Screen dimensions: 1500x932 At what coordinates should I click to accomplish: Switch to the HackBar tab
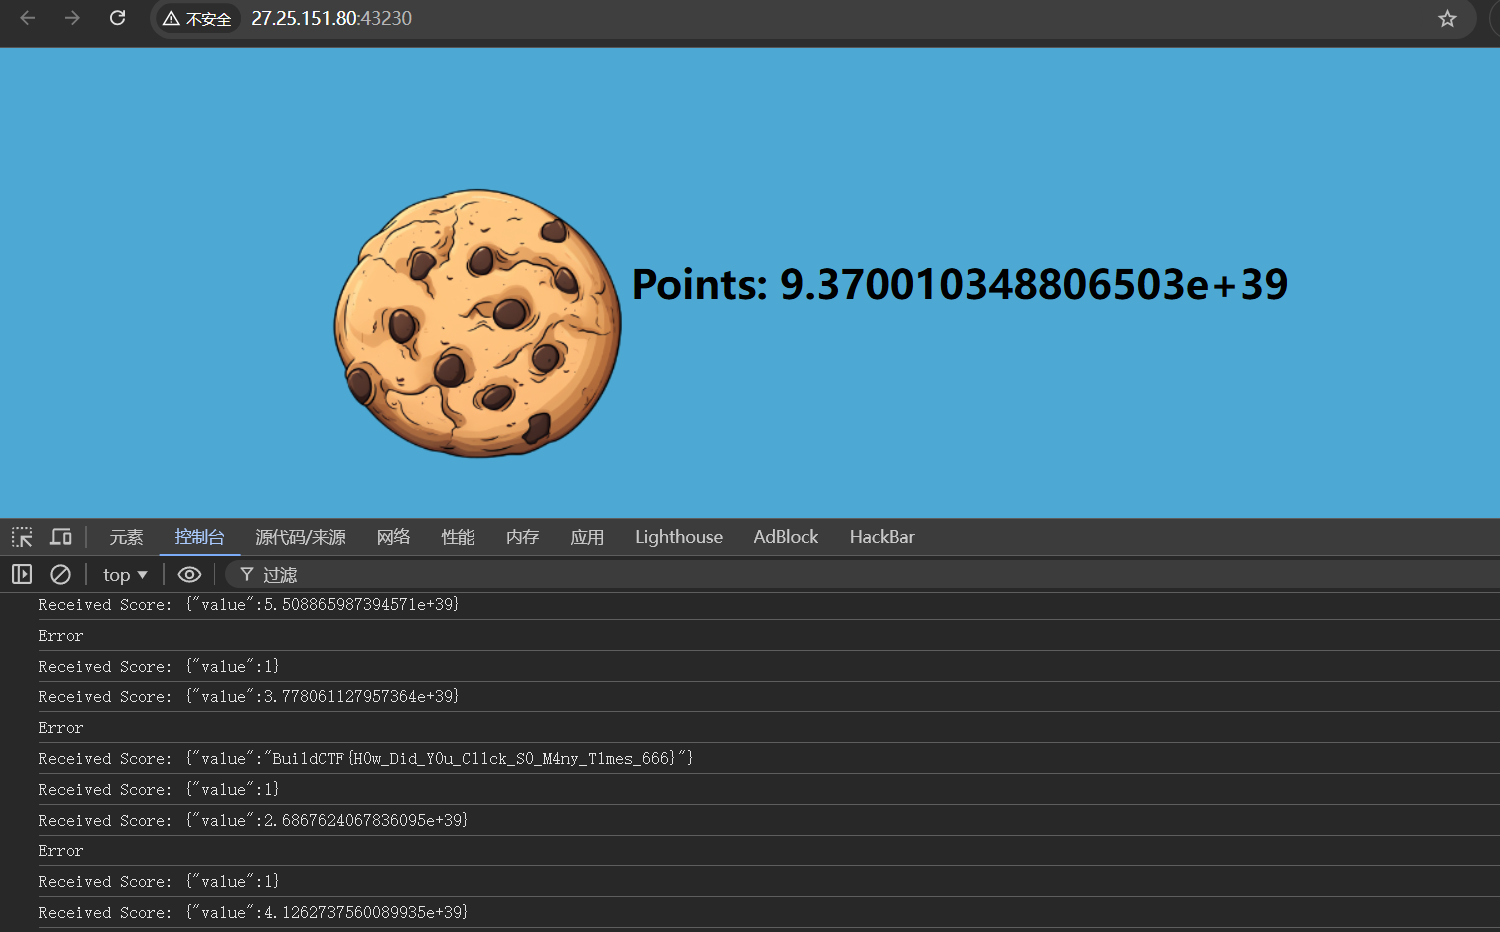(x=881, y=537)
